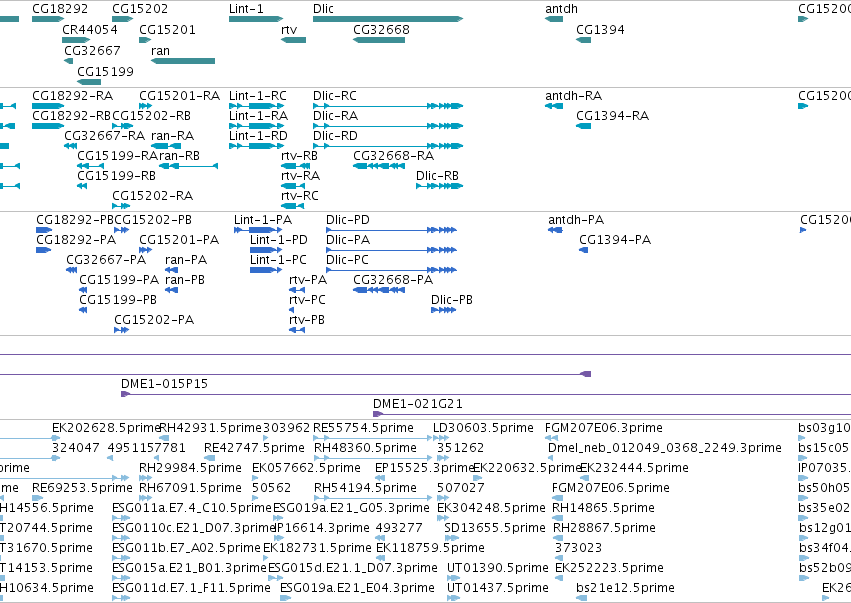Click the CG18292-PA protein label
Screen dimensions: 851x603
[x=76, y=240]
